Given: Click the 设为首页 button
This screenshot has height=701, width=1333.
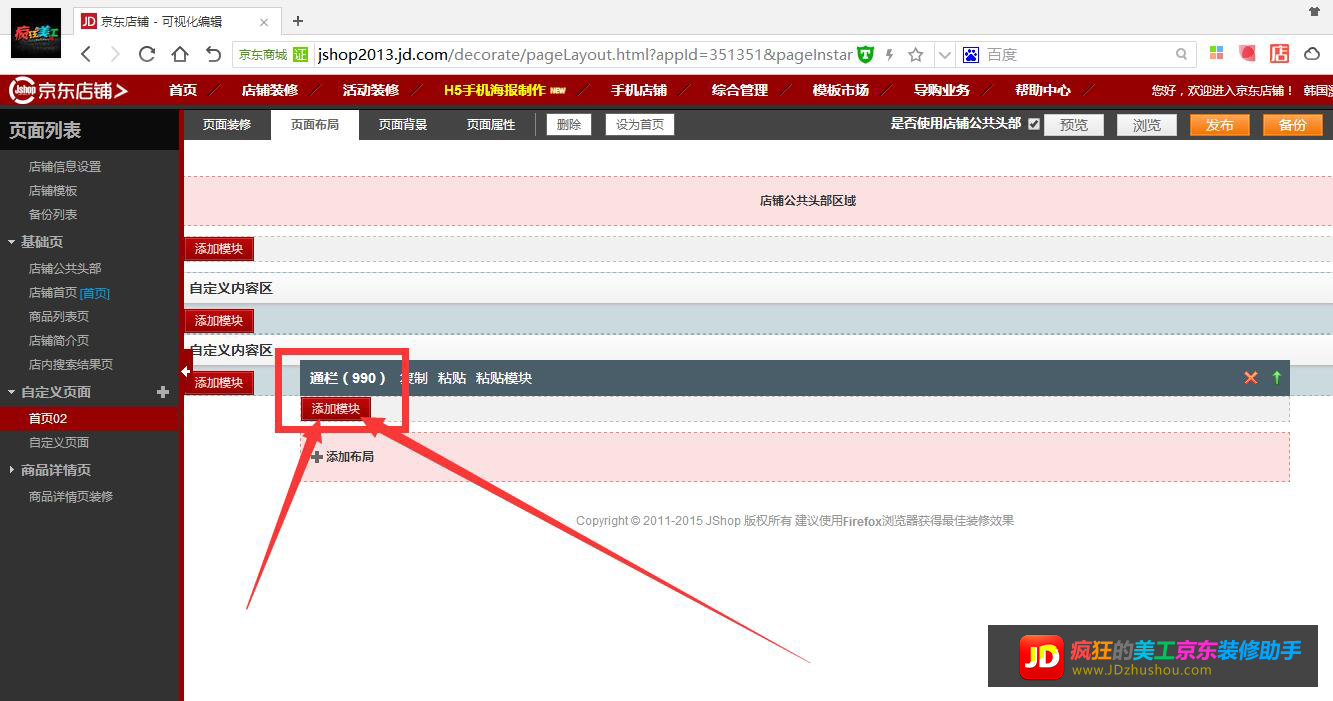Looking at the screenshot, I should 640,125.
